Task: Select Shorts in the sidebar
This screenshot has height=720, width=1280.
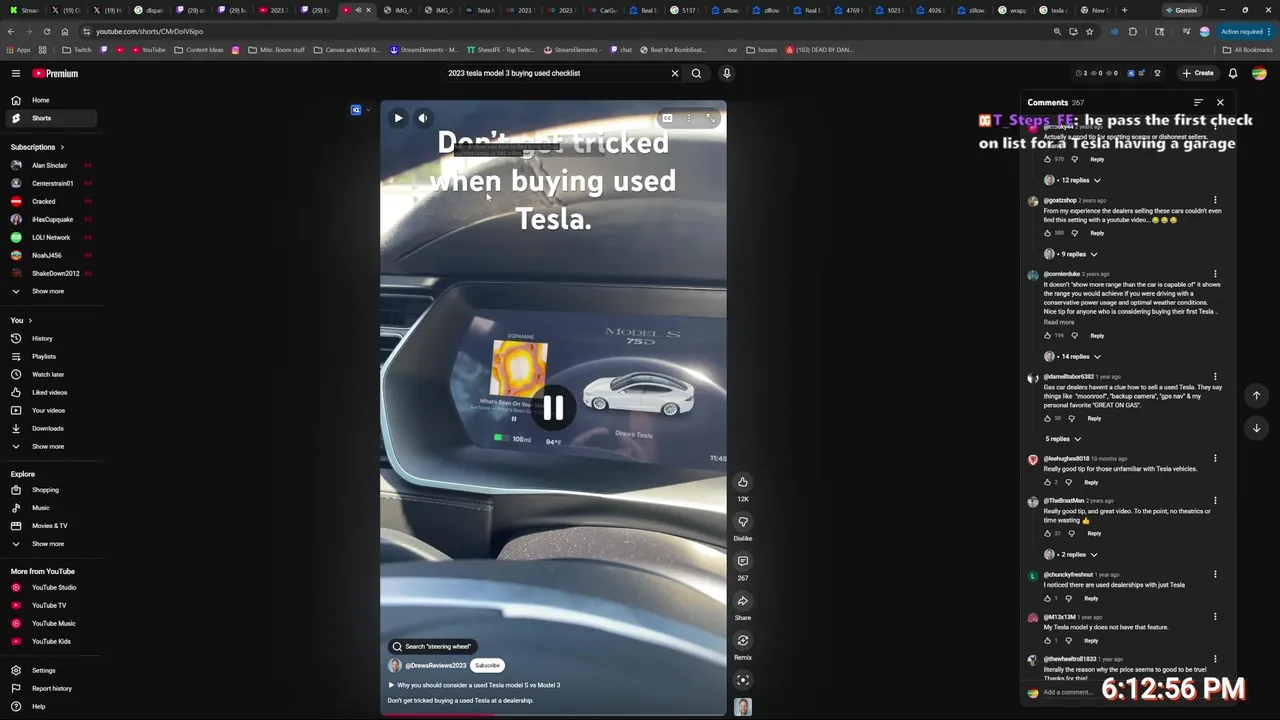Action: pyautogui.click(x=50, y=118)
